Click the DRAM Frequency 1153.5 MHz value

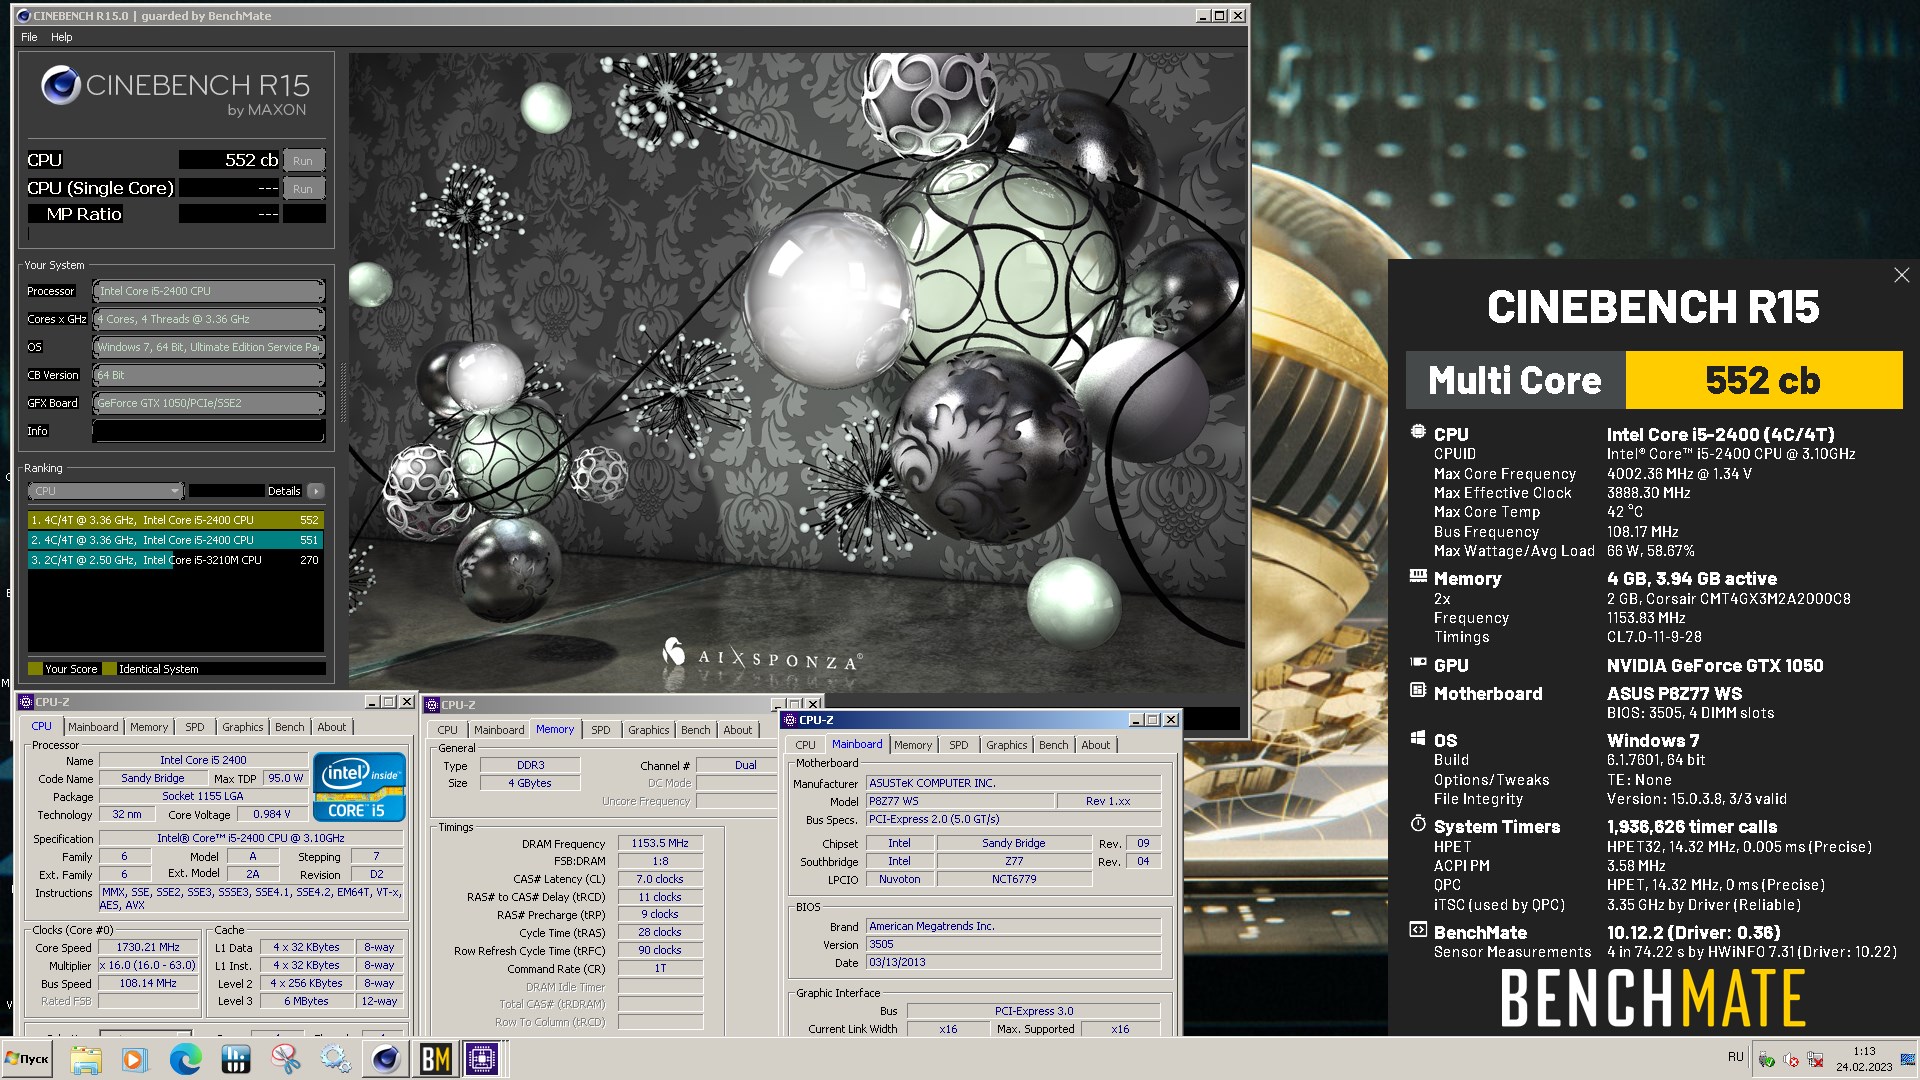pyautogui.click(x=660, y=843)
